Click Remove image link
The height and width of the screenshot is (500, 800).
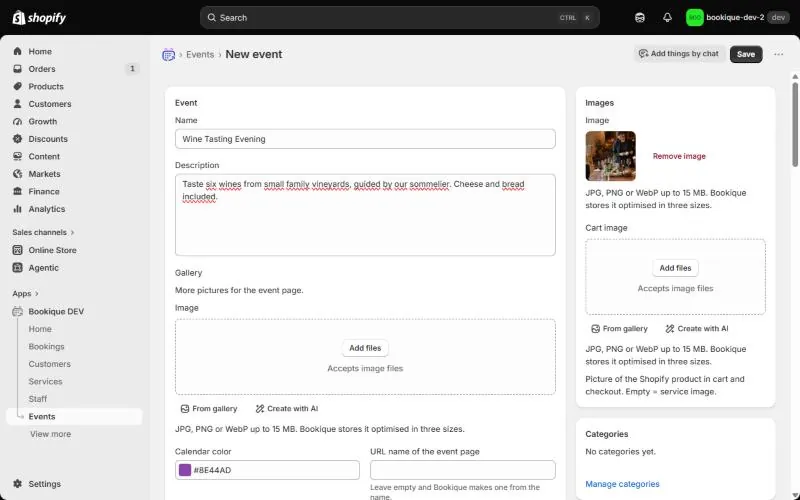pos(679,156)
